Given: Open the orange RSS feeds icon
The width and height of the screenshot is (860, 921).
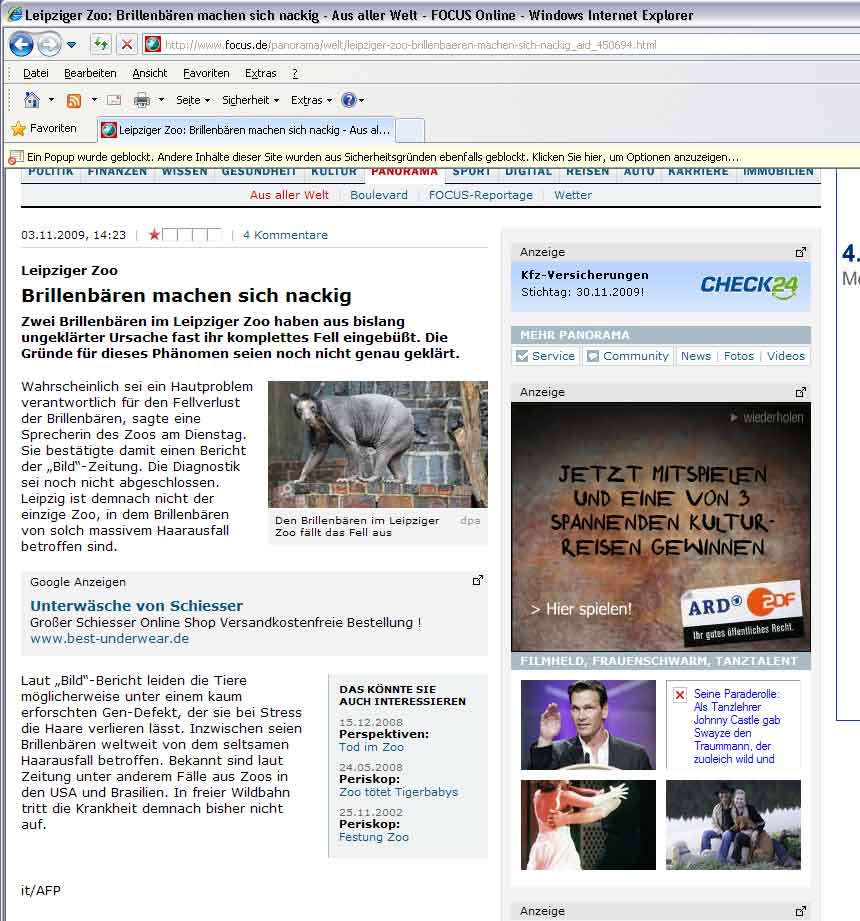Looking at the screenshot, I should click(74, 100).
